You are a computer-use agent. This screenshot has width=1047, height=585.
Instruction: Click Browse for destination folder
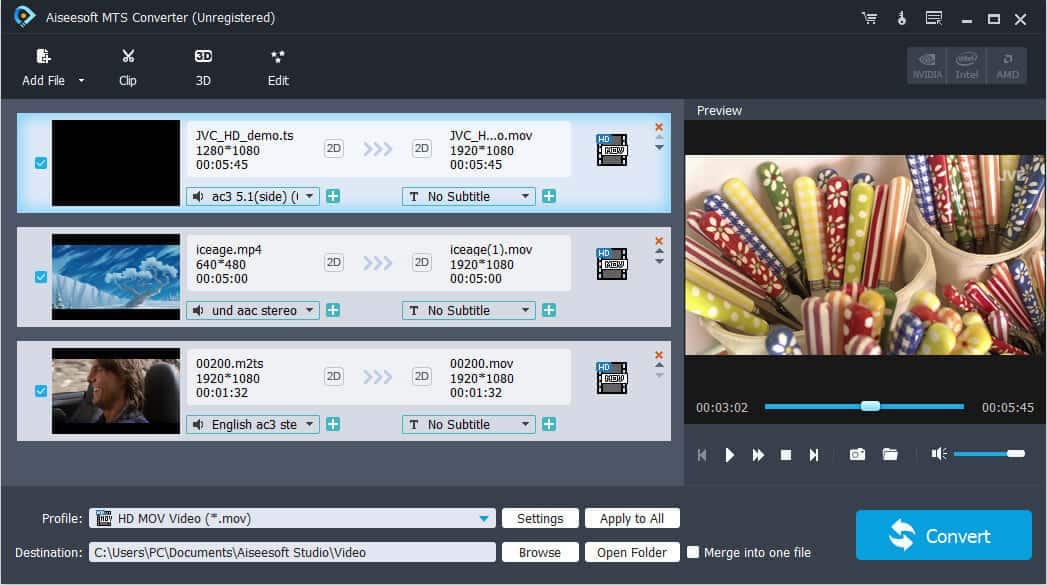[x=540, y=552]
